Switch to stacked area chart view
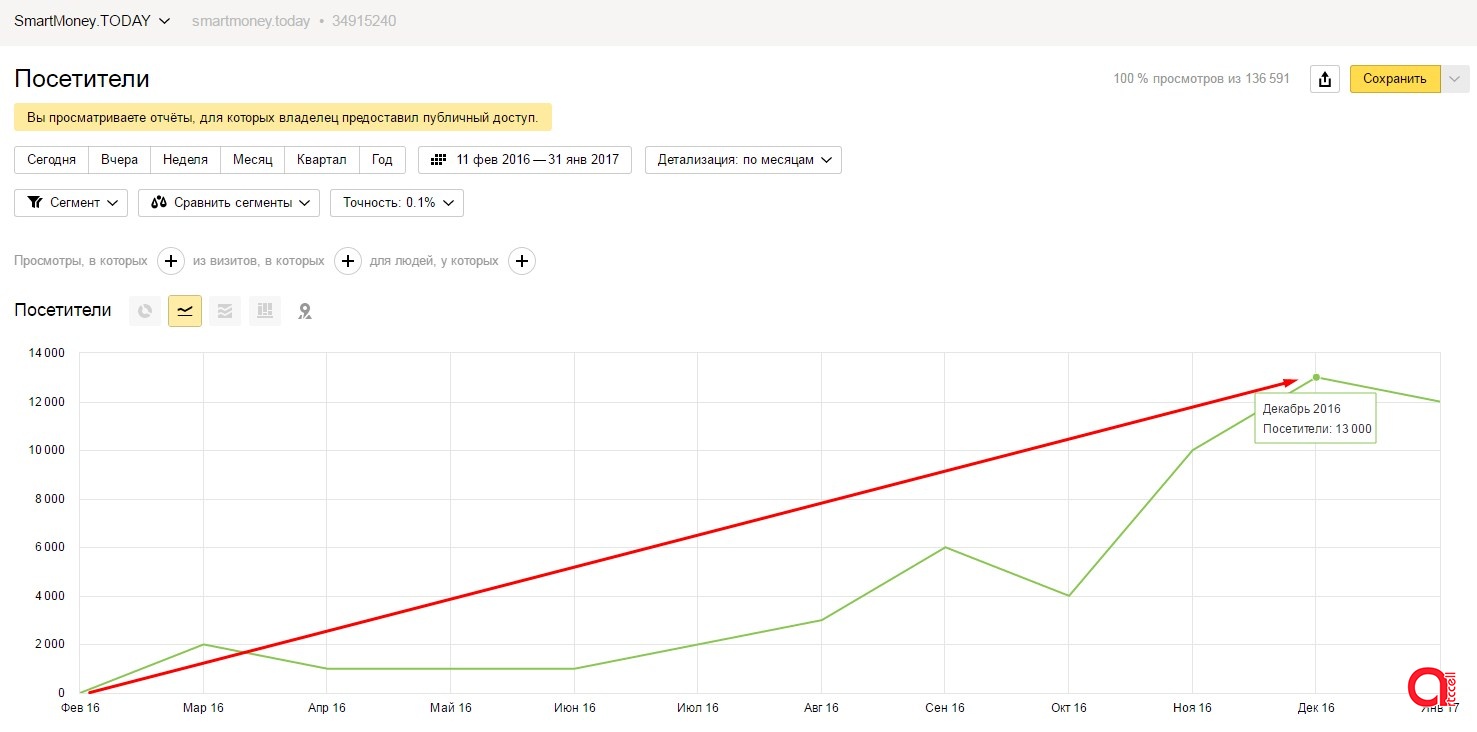 coord(225,311)
